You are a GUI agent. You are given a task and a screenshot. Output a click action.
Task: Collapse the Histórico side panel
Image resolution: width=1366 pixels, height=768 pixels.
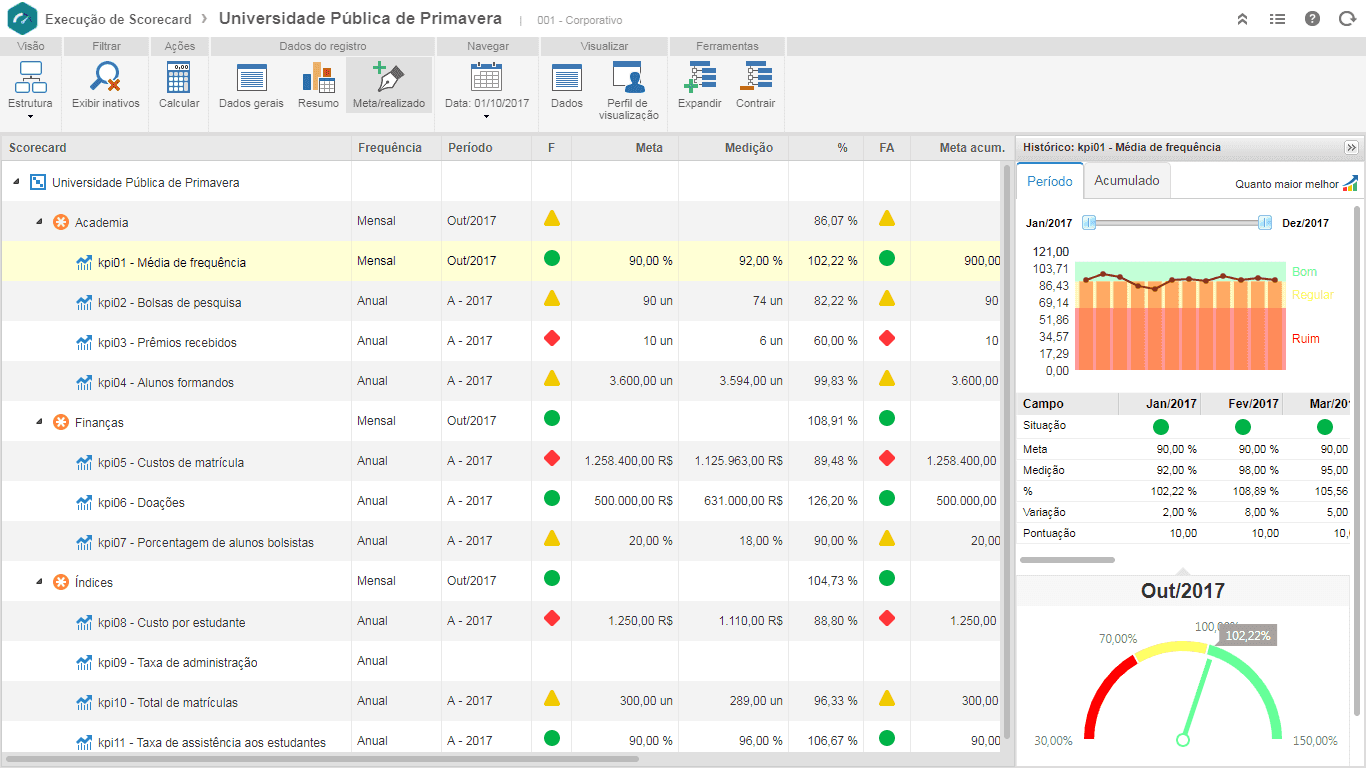pyautogui.click(x=1351, y=147)
